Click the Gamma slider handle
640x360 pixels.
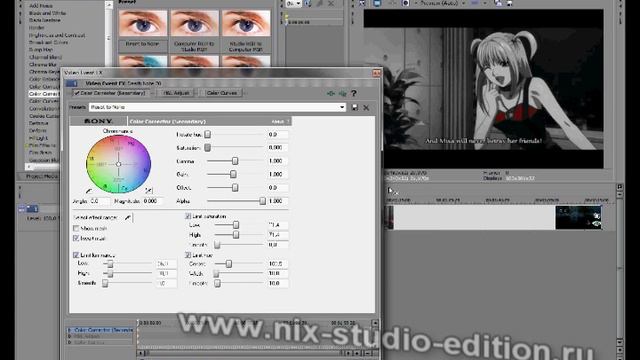click(x=235, y=161)
